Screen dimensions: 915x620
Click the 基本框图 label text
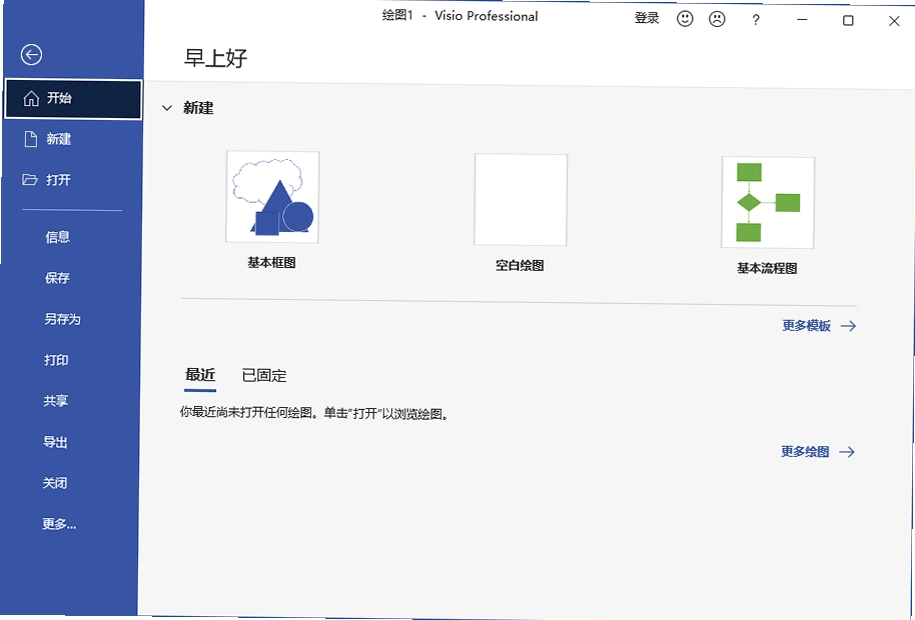[271, 263]
